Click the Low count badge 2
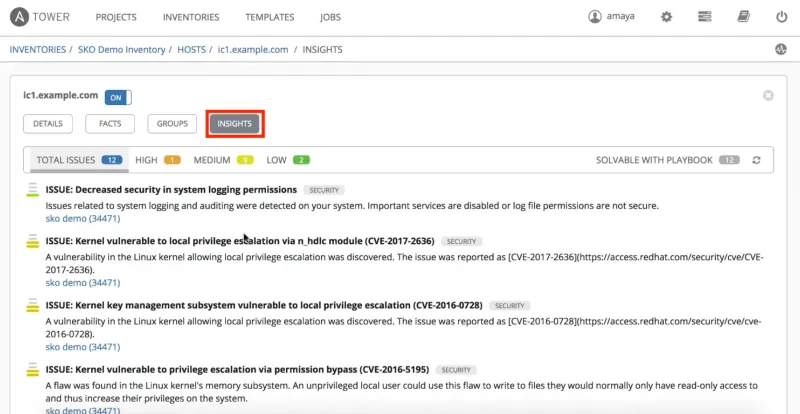Image resolution: width=800 pixels, height=414 pixels. 302,160
